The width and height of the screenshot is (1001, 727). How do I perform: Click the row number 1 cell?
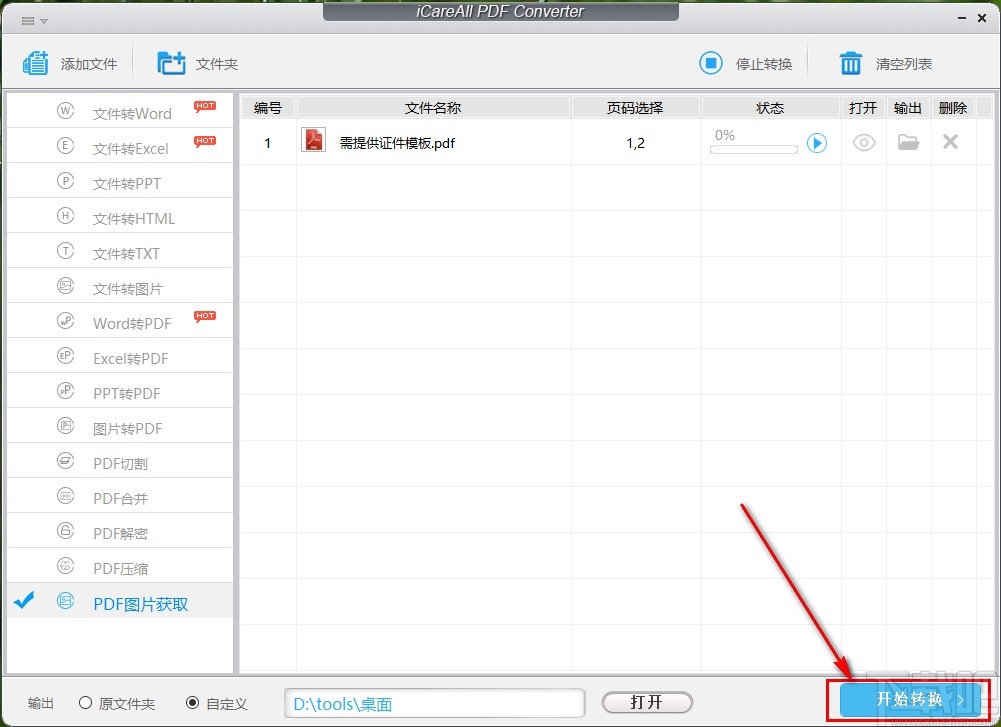(x=267, y=143)
